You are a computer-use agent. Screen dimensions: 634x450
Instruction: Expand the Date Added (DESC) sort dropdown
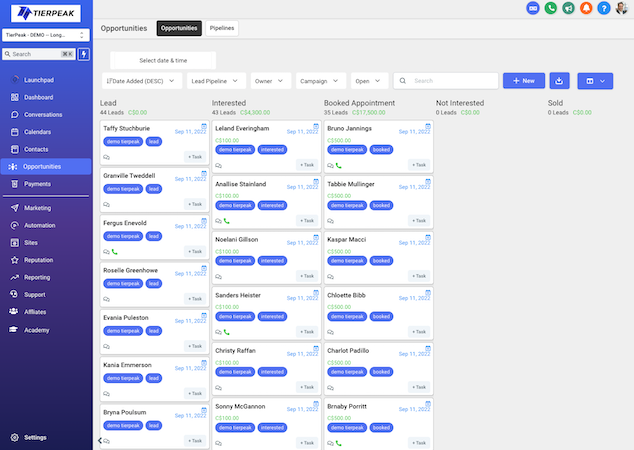point(139,80)
